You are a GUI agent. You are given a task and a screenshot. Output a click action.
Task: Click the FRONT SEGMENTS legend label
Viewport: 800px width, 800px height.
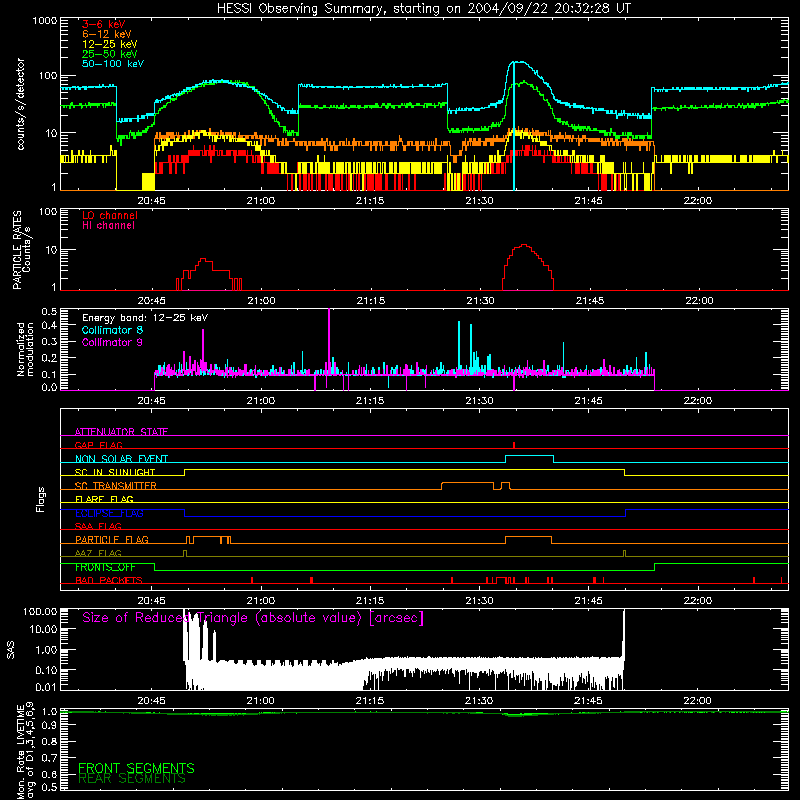click(x=136, y=768)
